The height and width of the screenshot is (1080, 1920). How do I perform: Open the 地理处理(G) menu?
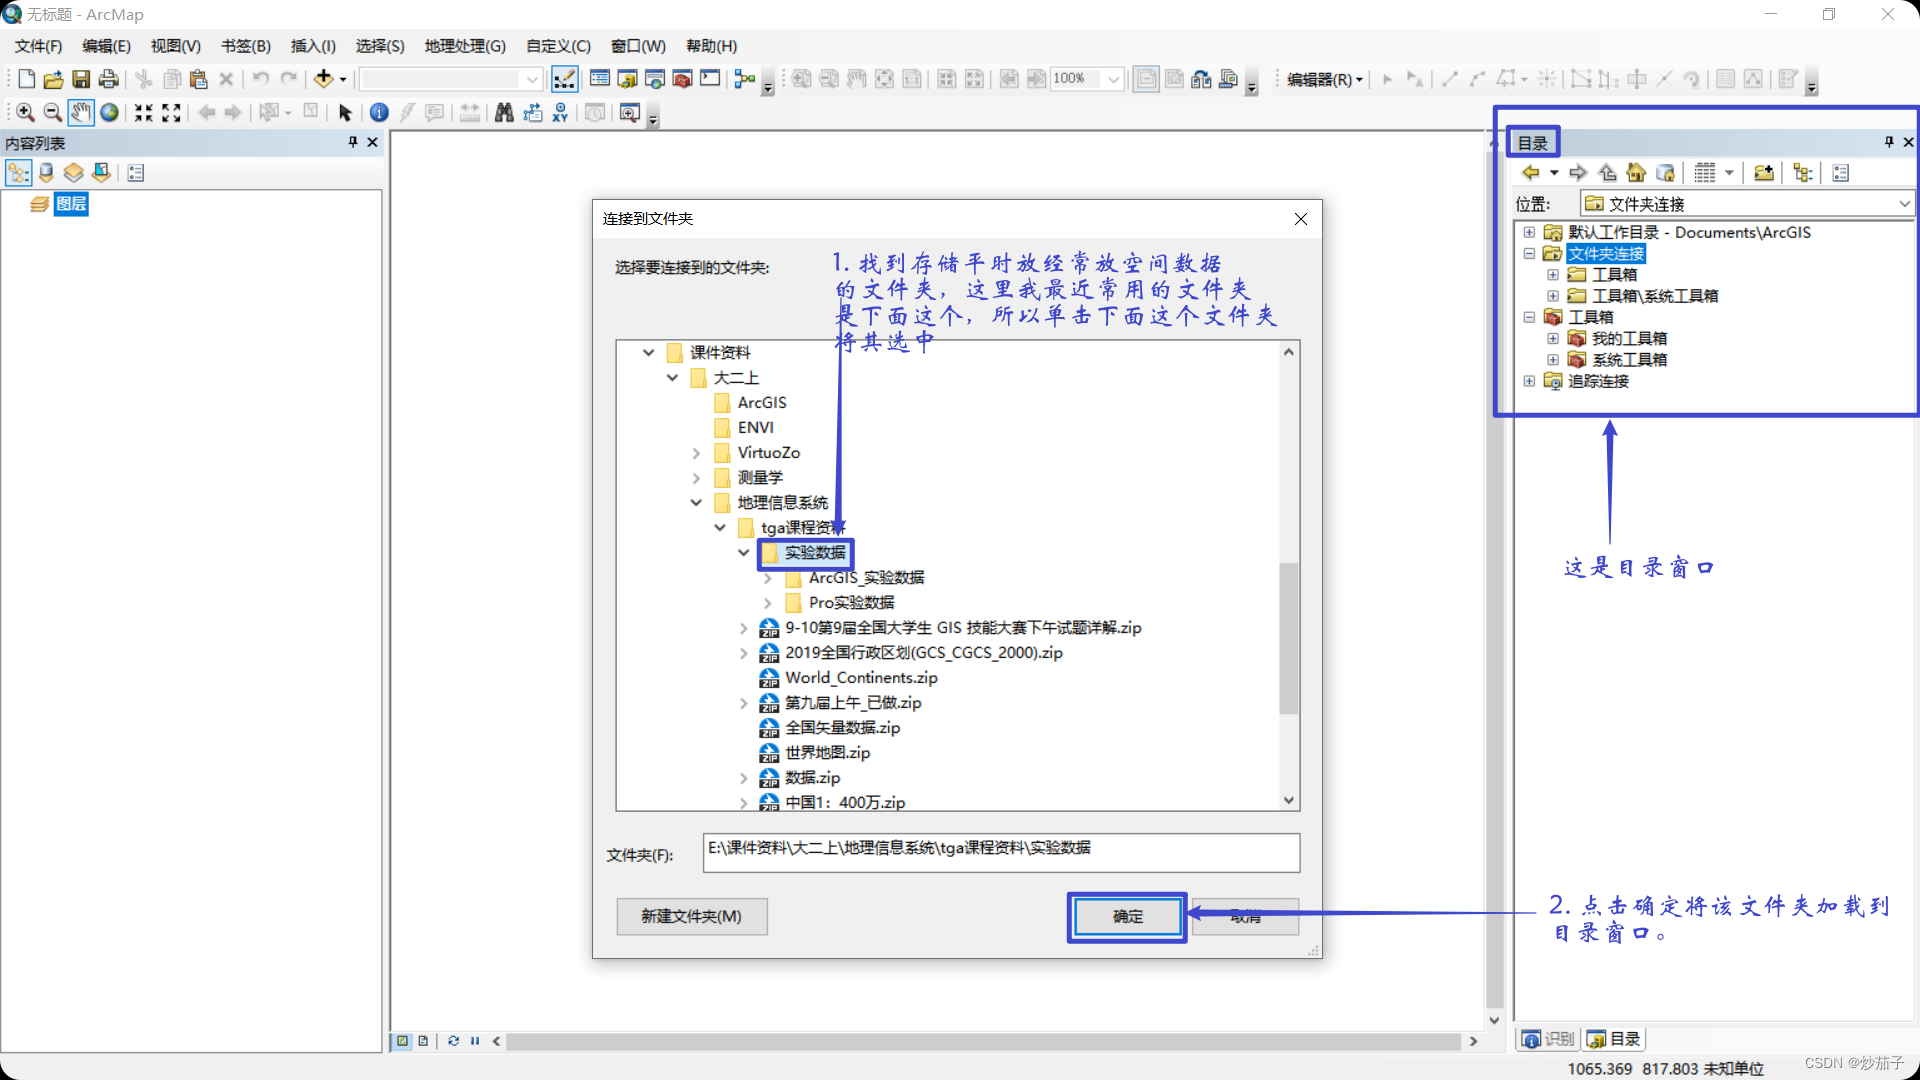coord(465,46)
